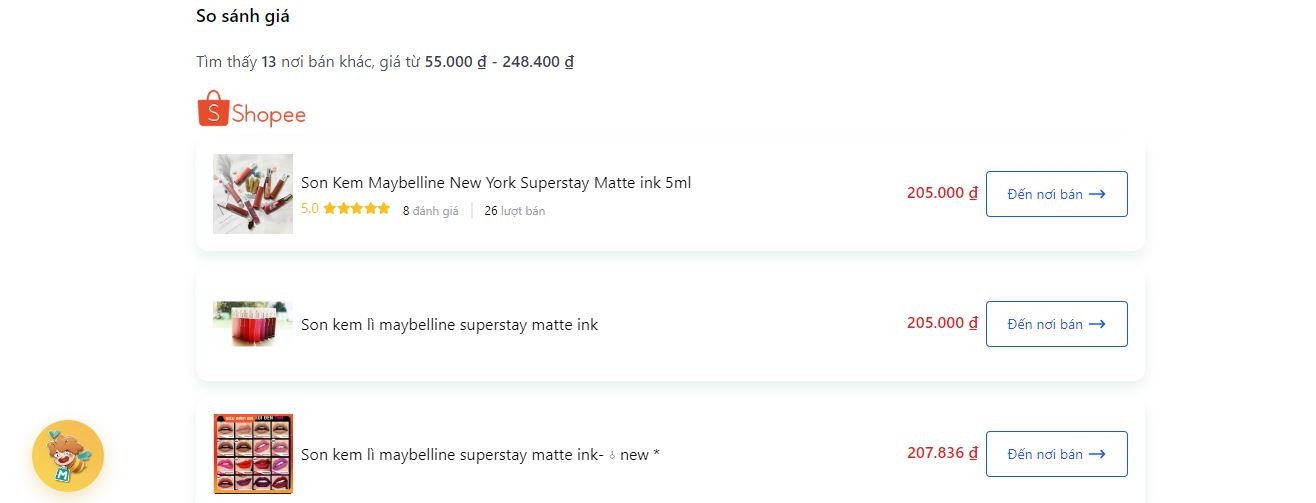The width and height of the screenshot is (1316, 503).
Task: Open Son kem lì maybelline superstay matte ink title
Action: 449,324
